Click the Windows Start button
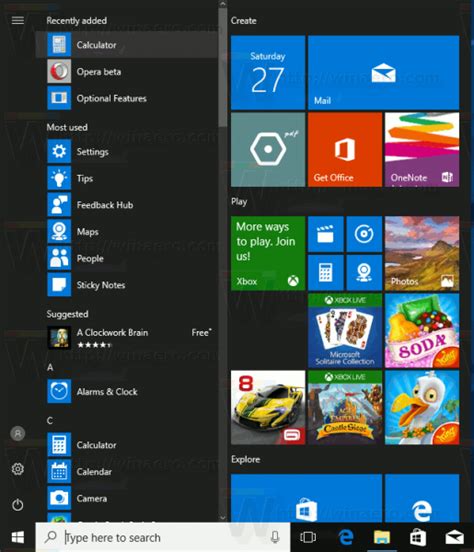The image size is (474, 552). click(18, 537)
